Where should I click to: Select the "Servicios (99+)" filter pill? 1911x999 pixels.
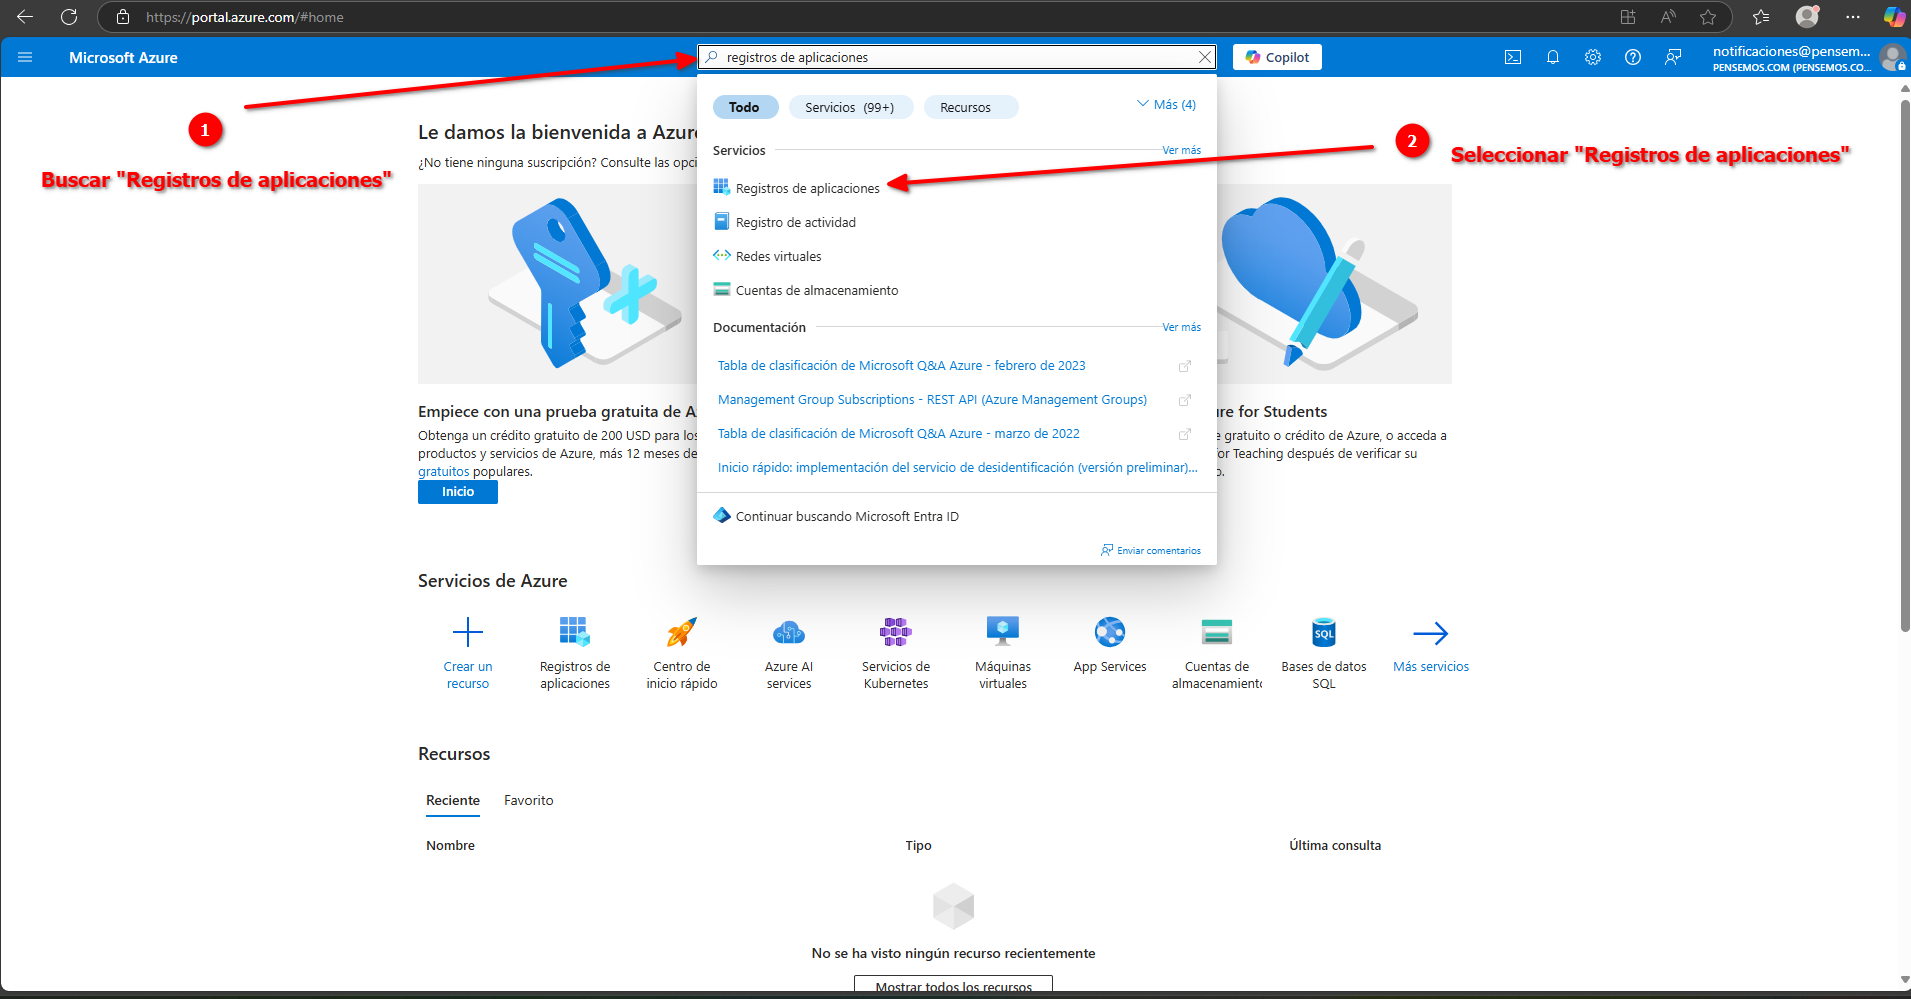pos(850,107)
